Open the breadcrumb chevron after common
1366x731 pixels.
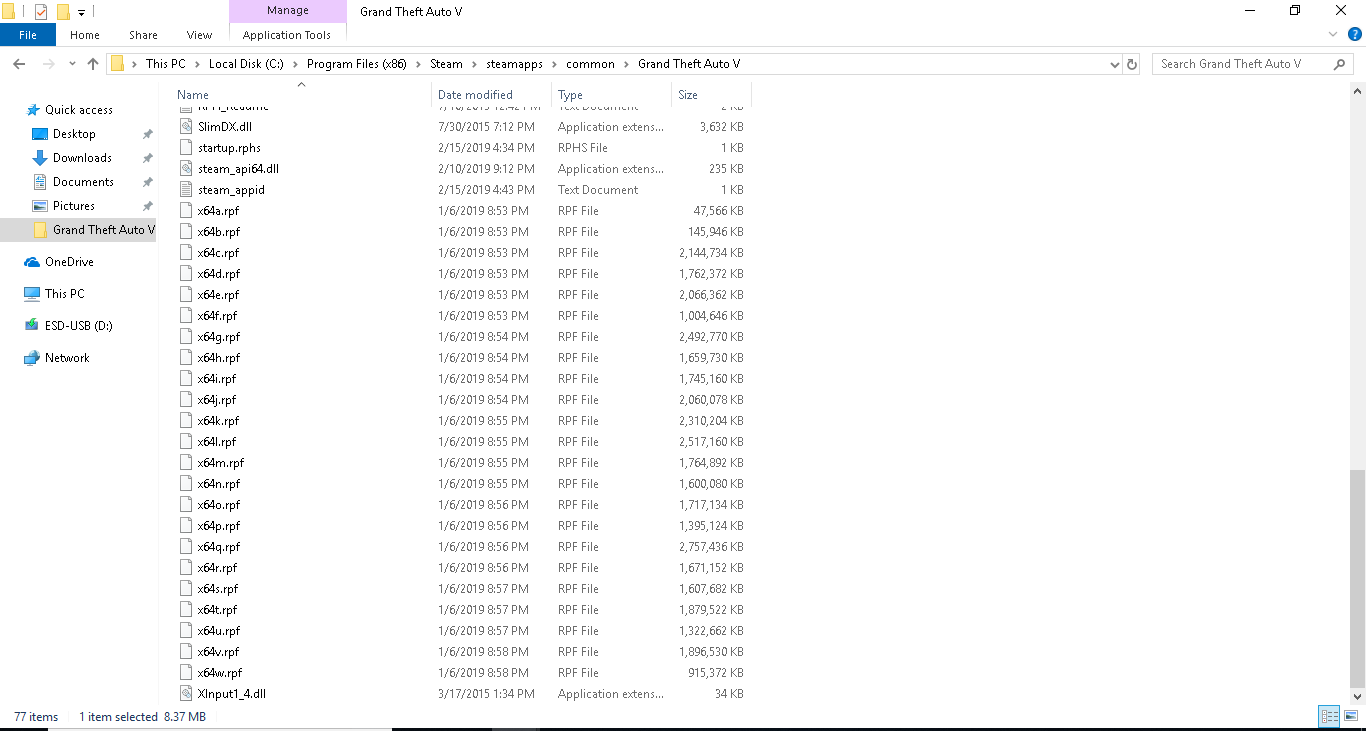626,64
